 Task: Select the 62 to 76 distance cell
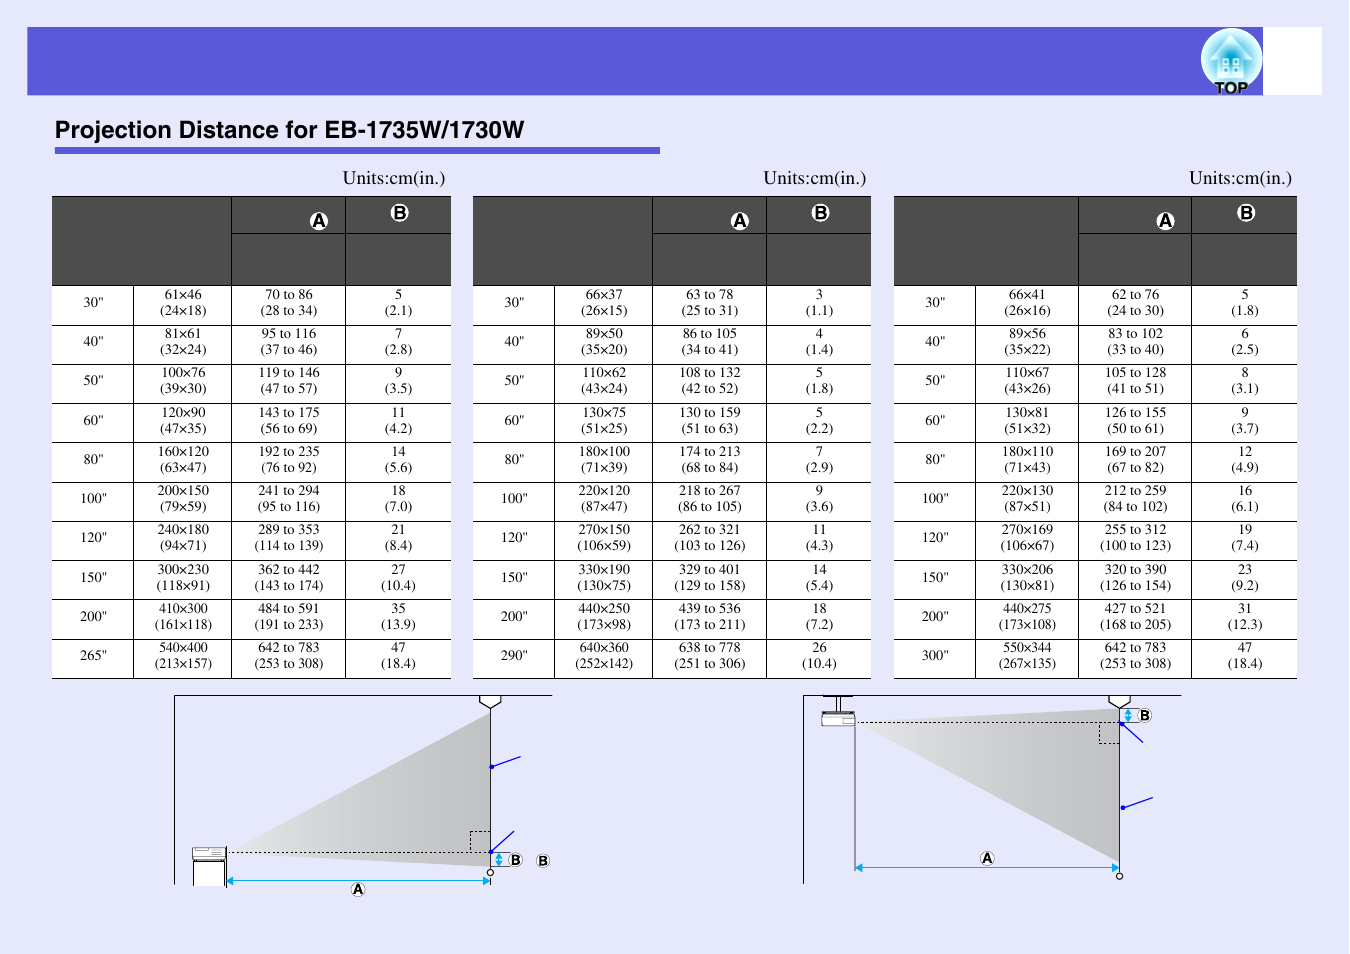[1136, 303]
